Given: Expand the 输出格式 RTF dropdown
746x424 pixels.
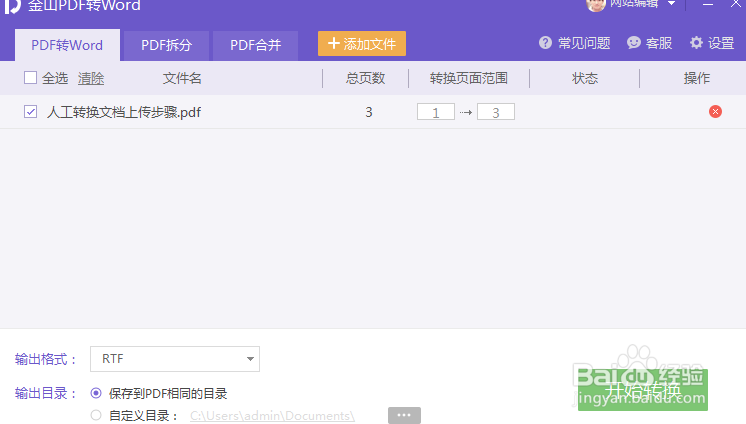Looking at the screenshot, I should 175,359.
